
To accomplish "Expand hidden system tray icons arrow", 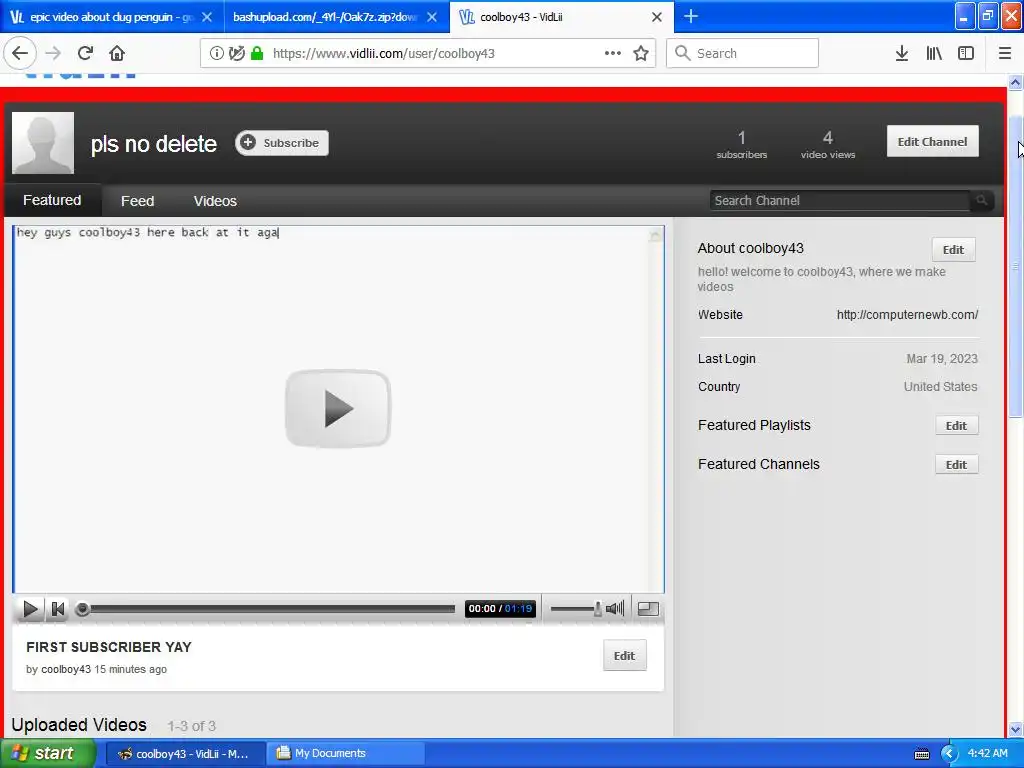I will [949, 754].
